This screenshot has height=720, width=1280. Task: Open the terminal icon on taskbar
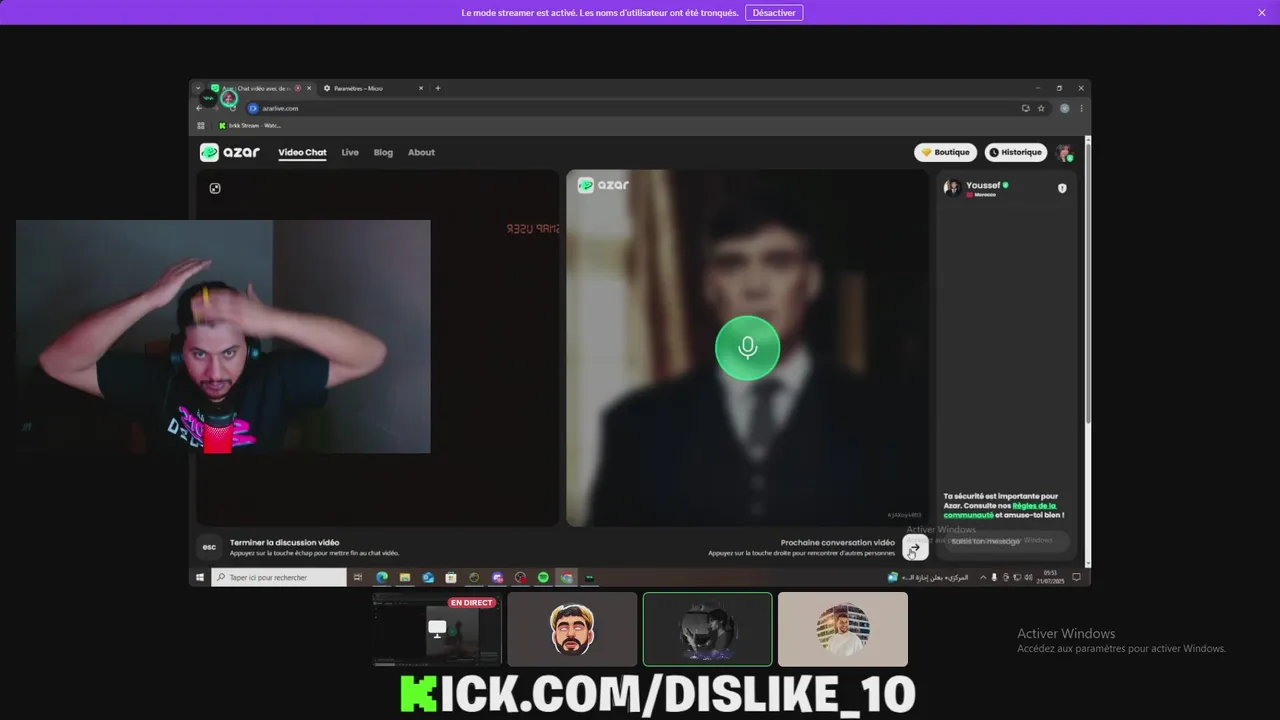tap(590, 577)
